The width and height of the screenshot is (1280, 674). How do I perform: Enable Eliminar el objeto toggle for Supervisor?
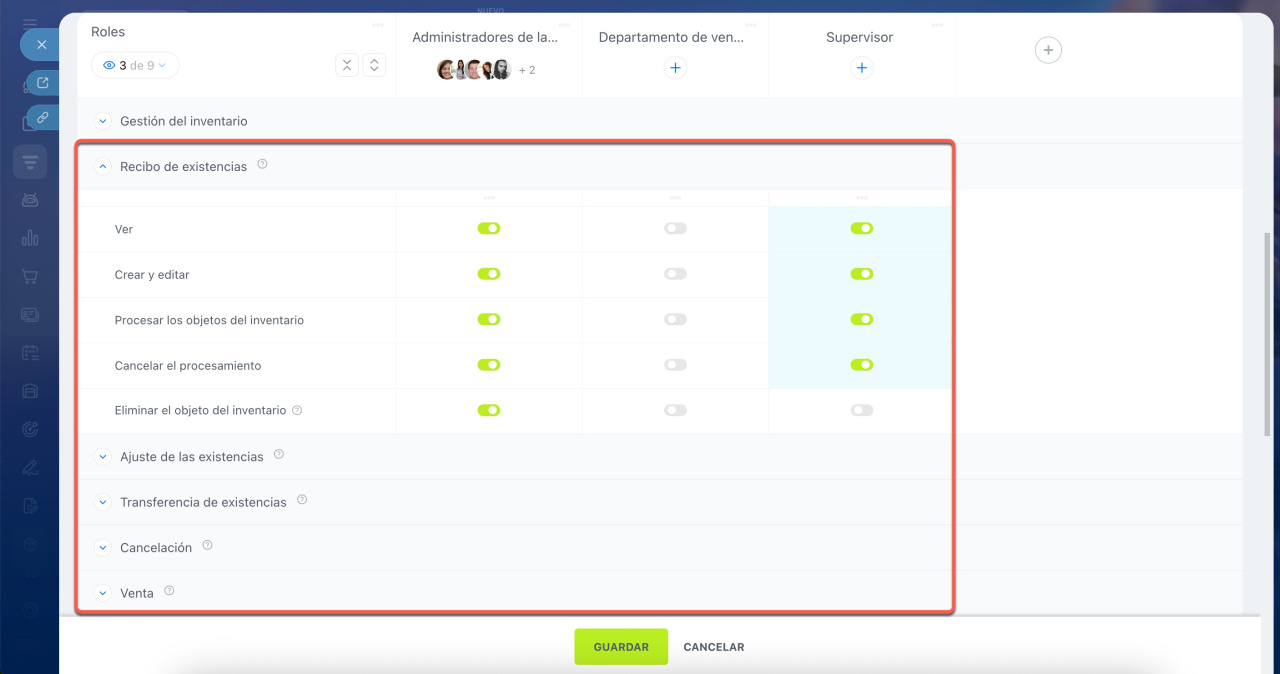point(861,410)
